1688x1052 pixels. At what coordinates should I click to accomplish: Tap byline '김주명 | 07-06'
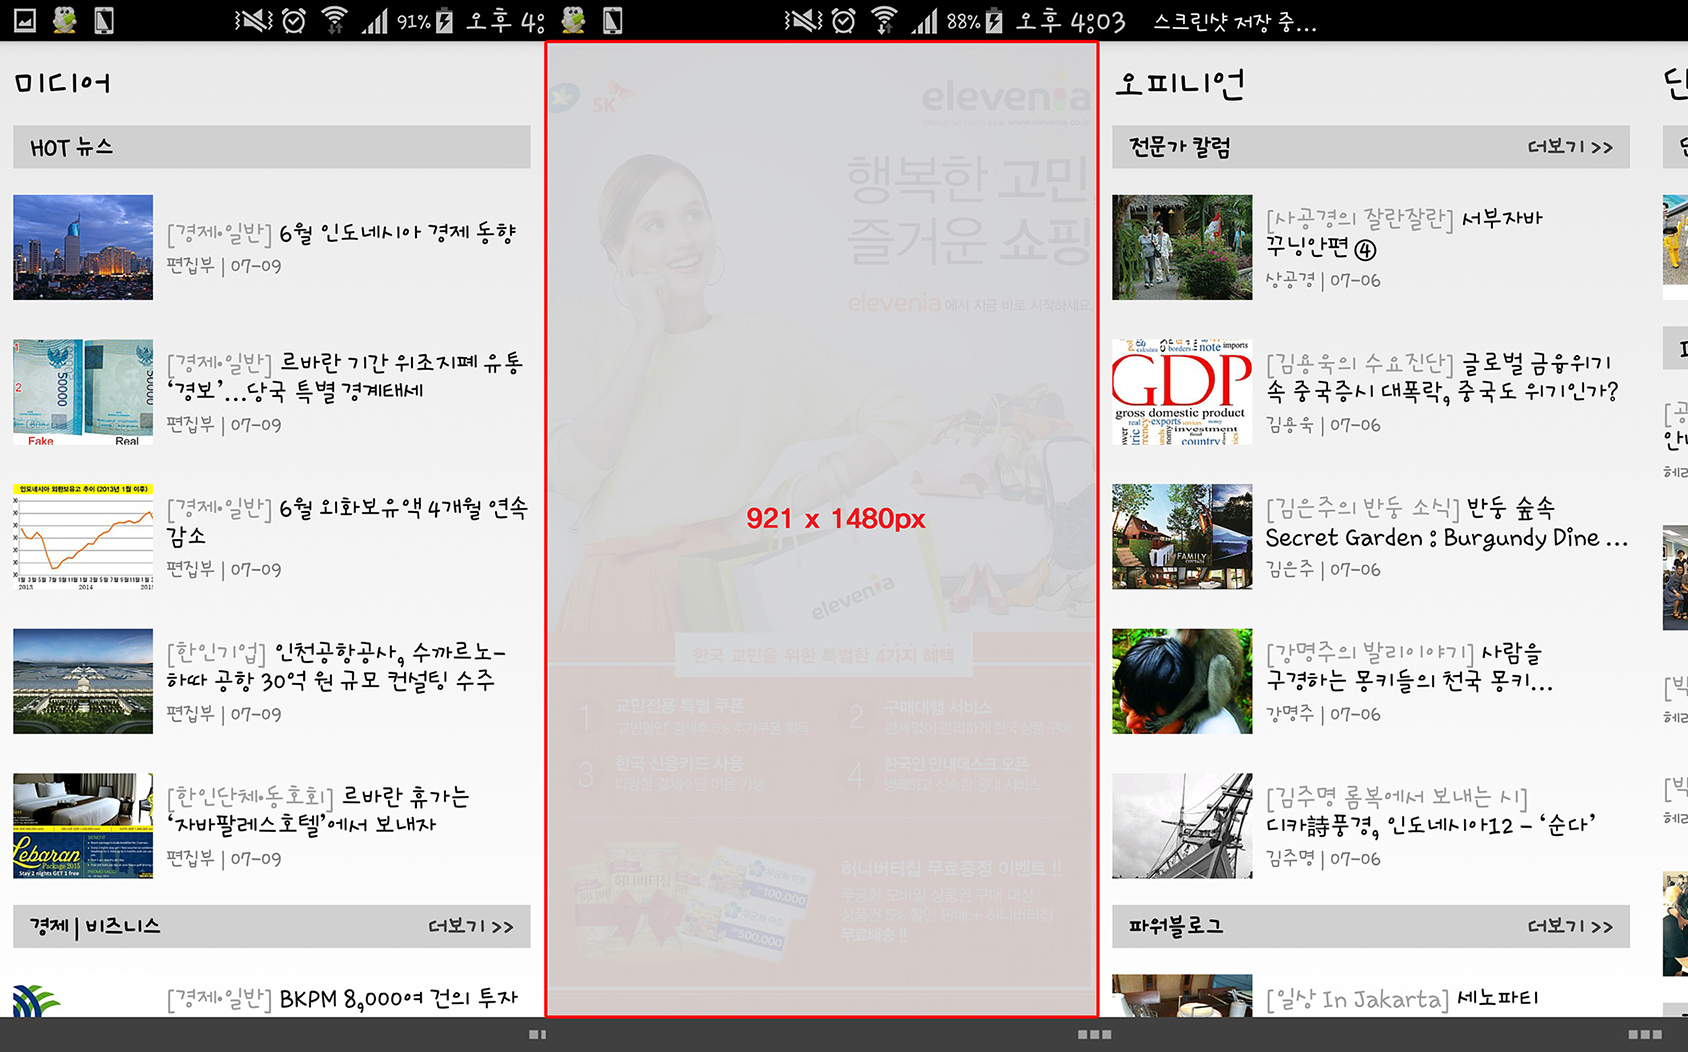pos(1323,859)
